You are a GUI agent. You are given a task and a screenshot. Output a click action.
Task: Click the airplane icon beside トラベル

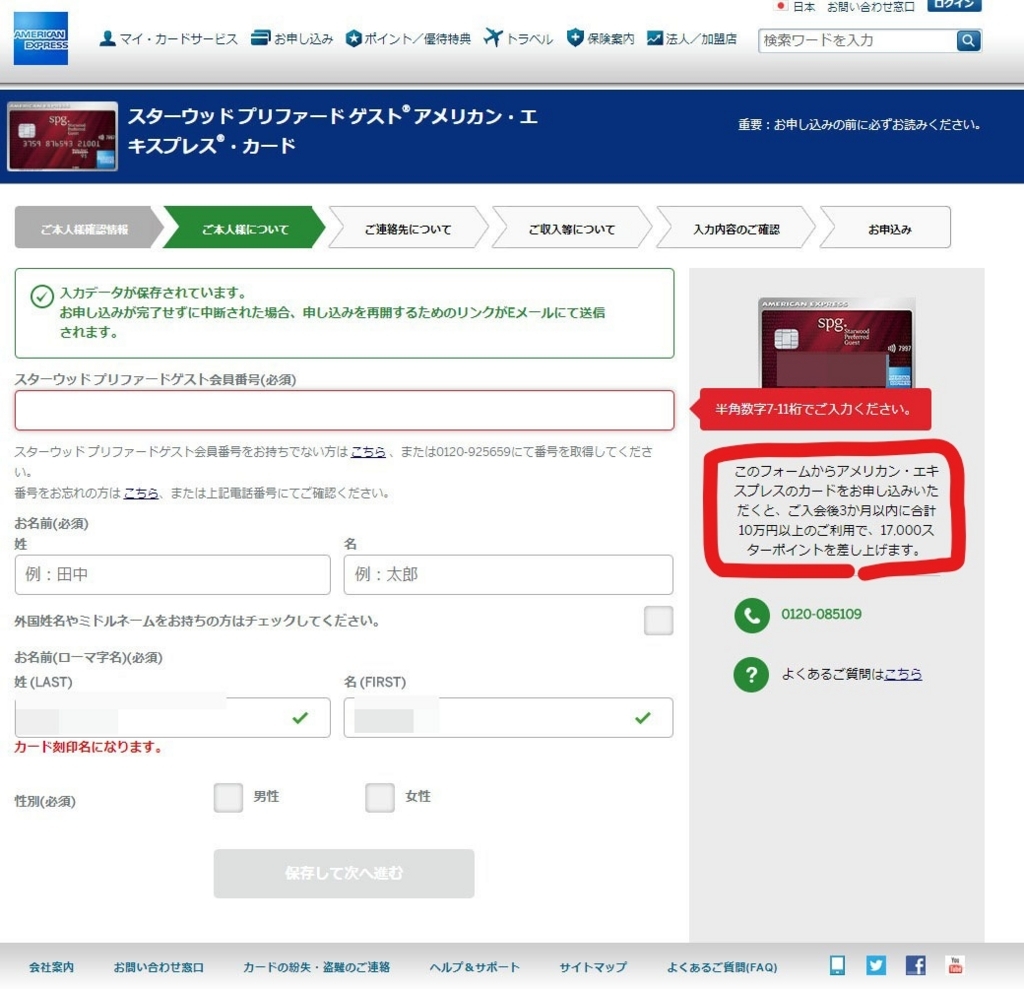(x=493, y=38)
